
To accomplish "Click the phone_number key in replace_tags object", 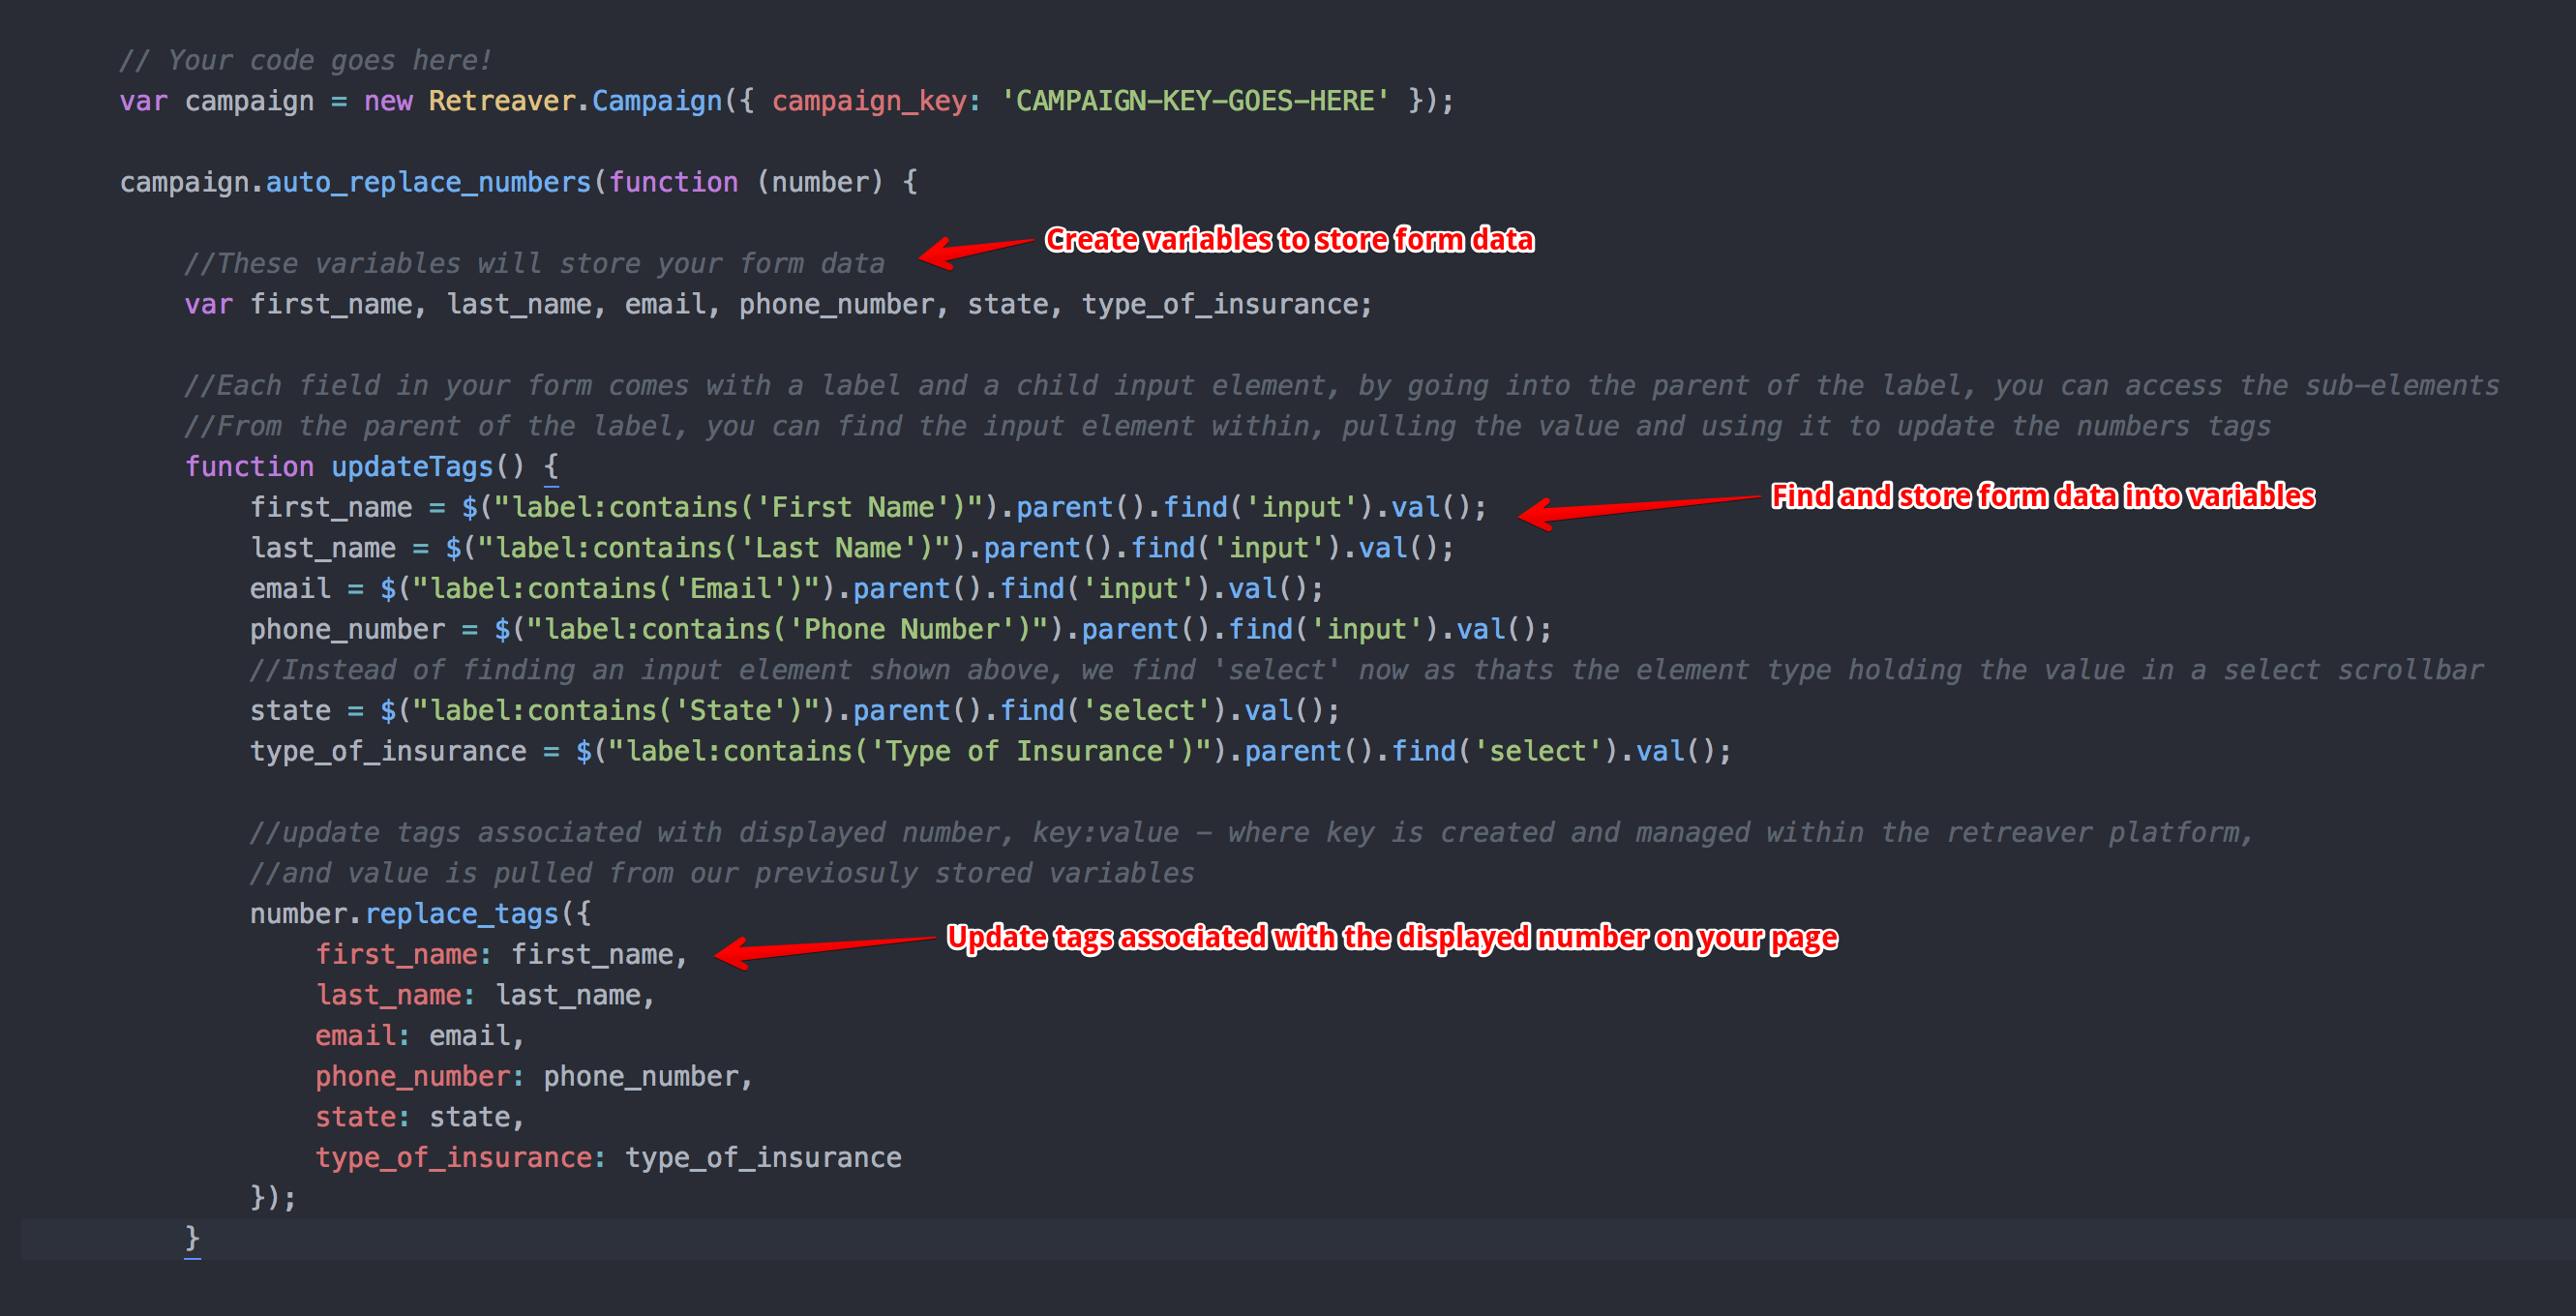I will (412, 1076).
